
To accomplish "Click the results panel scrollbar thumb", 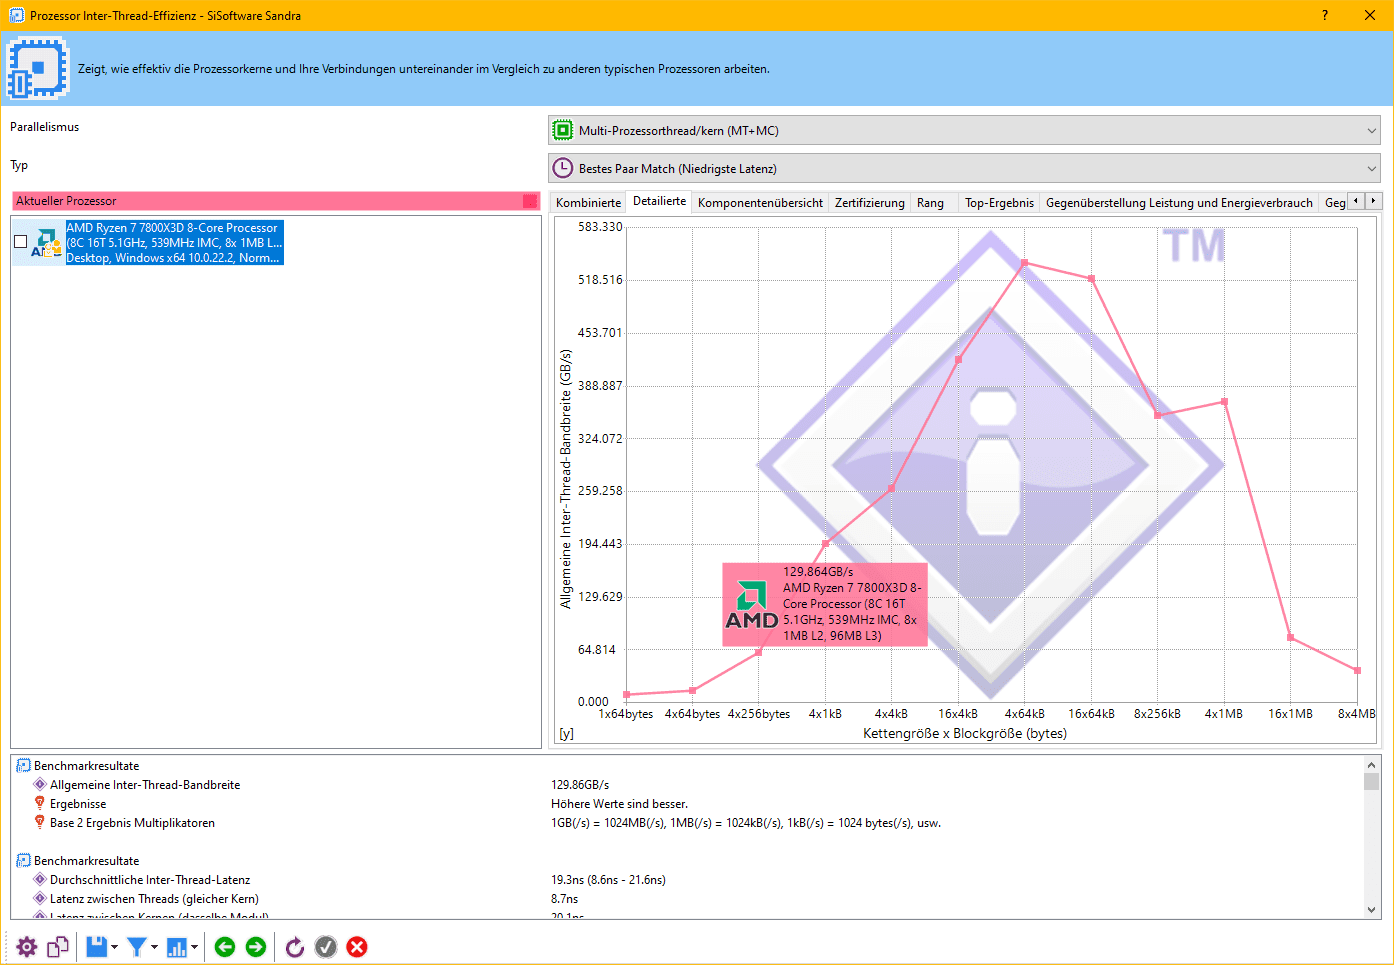I will pyautogui.click(x=1371, y=782).
